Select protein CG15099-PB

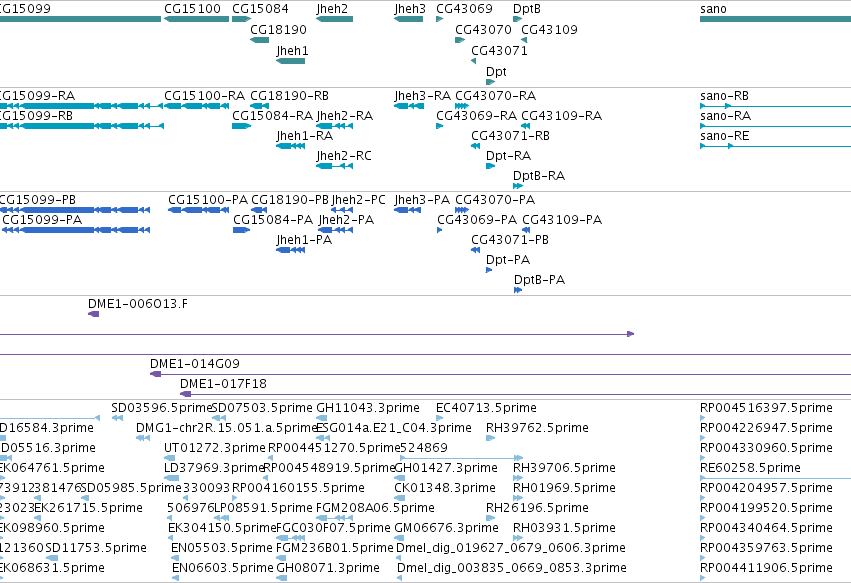click(x=75, y=210)
